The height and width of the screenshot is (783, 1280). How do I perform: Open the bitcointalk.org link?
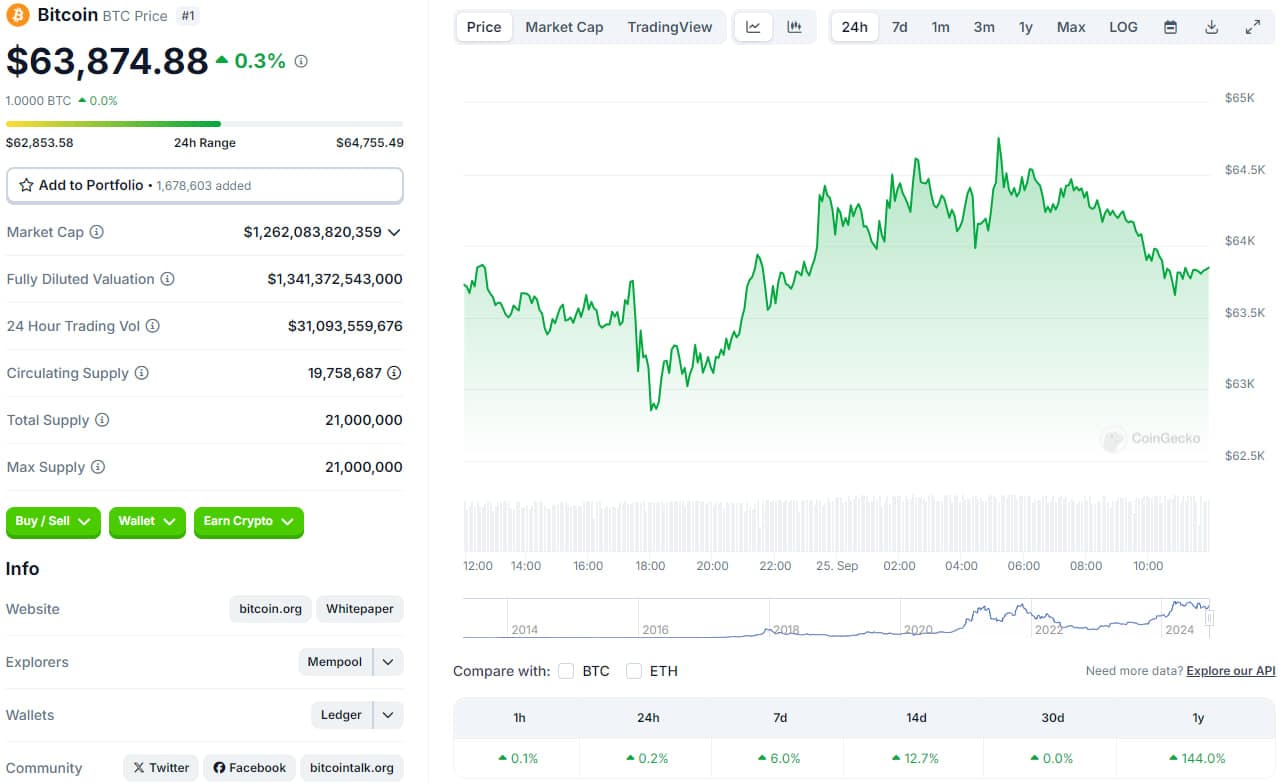351,768
